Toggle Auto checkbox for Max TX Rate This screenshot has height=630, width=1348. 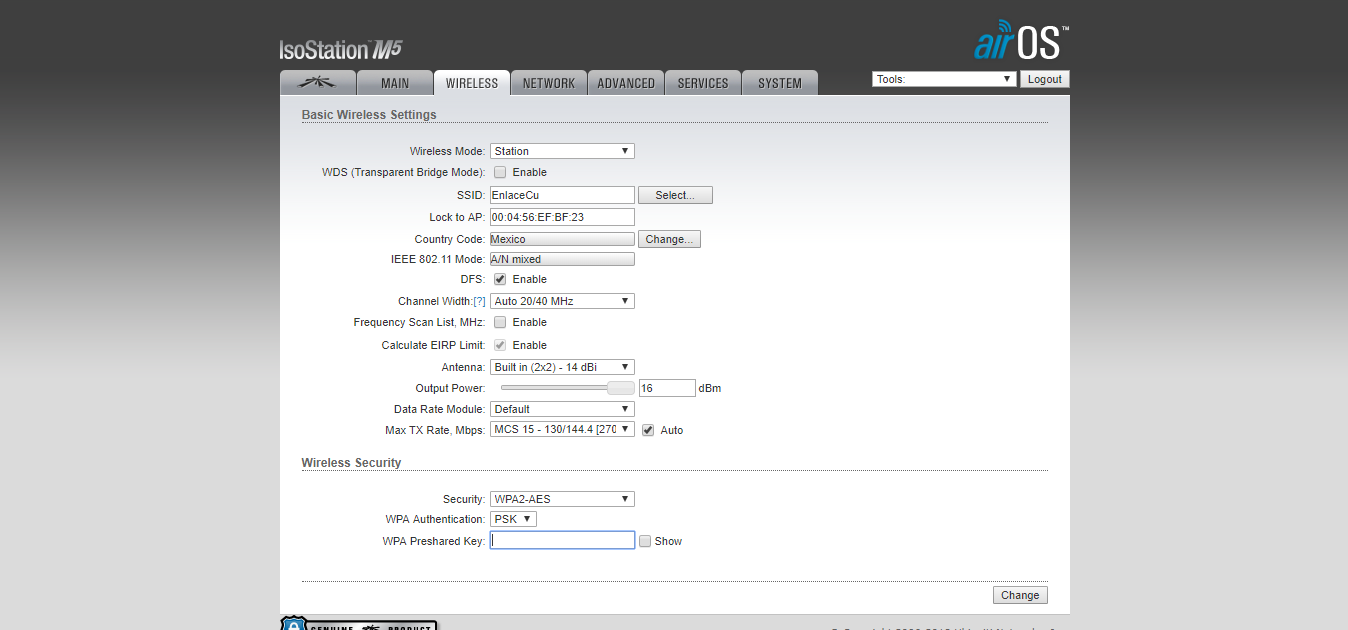648,430
